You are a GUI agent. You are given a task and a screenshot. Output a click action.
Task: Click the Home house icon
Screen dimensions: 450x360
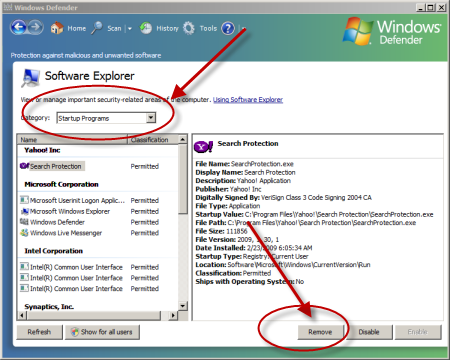[57, 28]
